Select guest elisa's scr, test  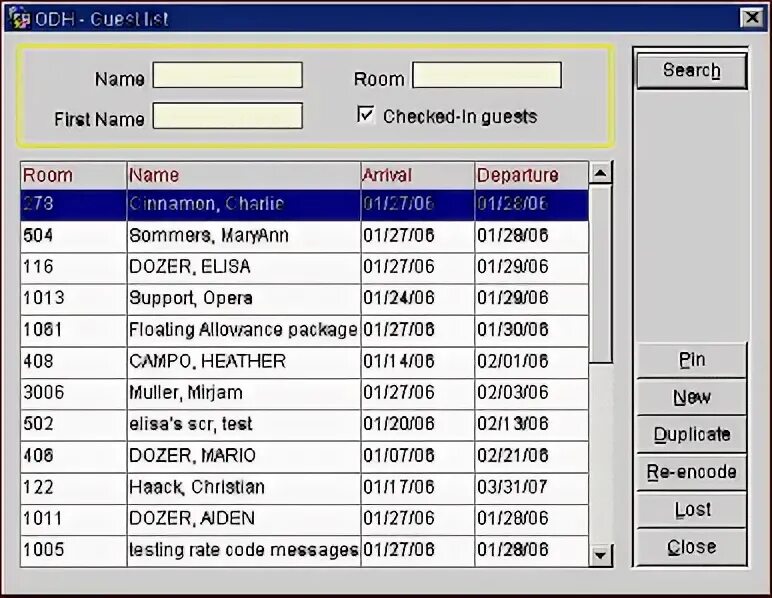coord(304,425)
